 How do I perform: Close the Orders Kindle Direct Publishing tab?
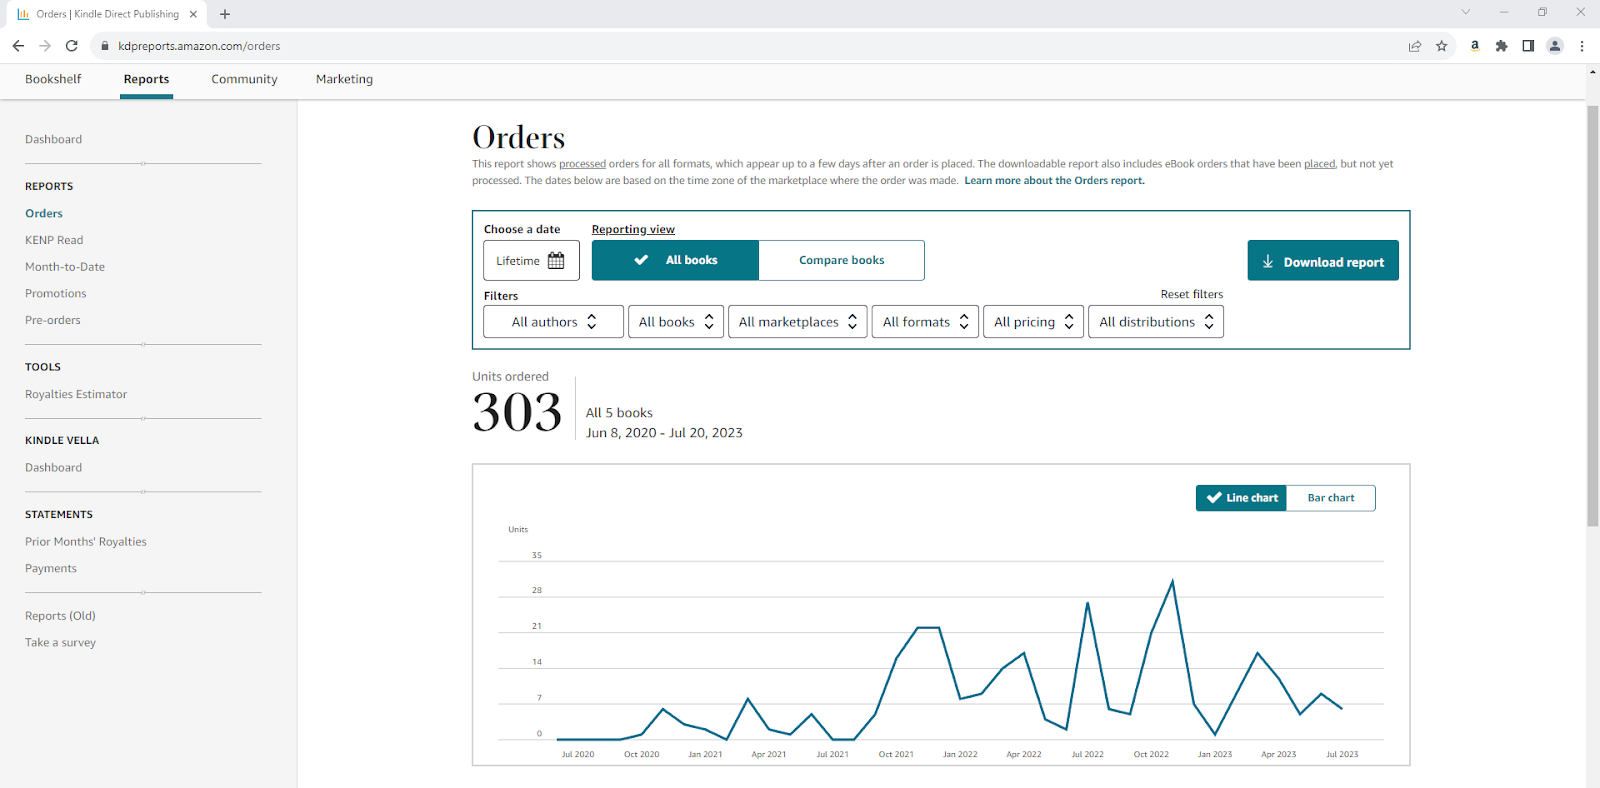[193, 14]
